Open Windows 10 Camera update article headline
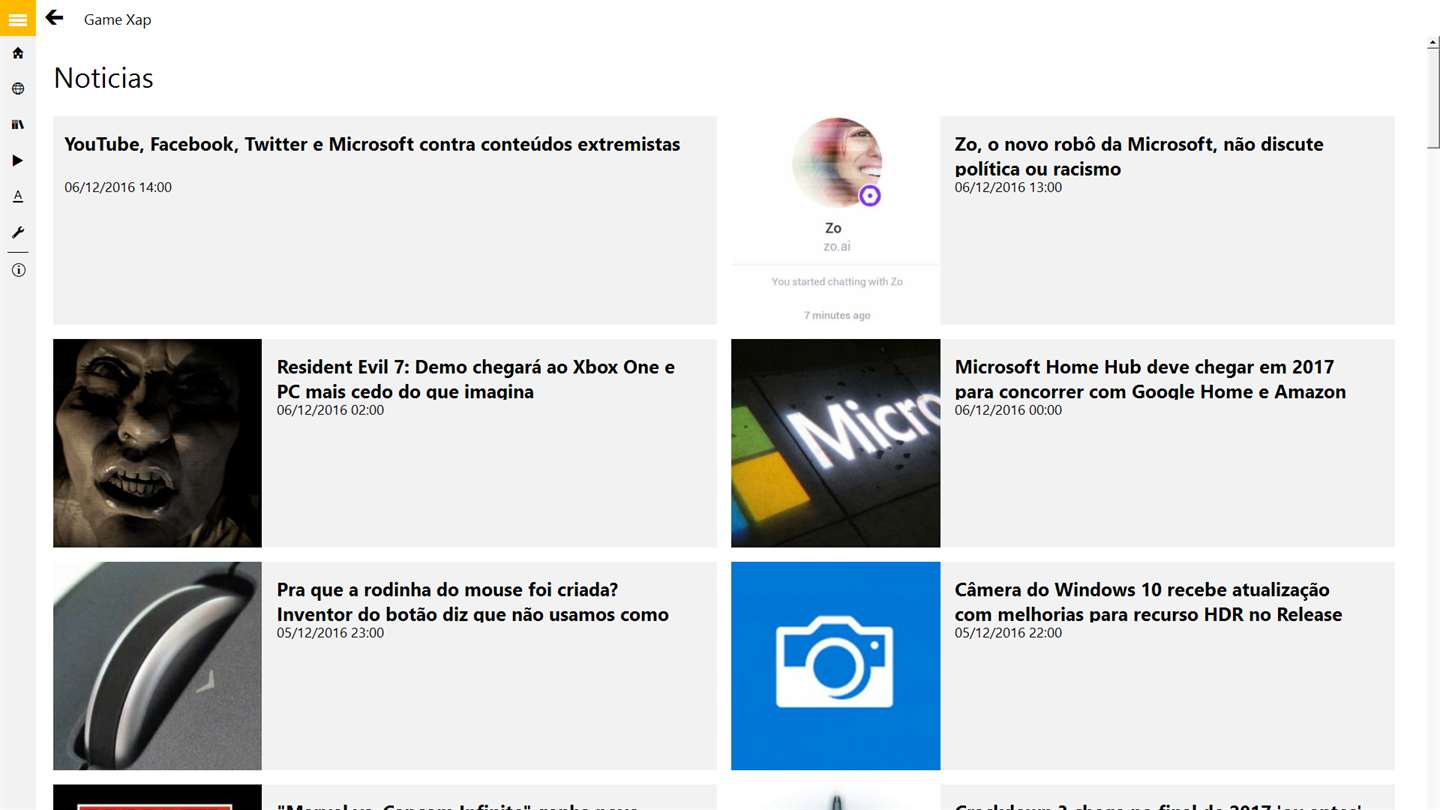The height and width of the screenshot is (810, 1440). click(1148, 602)
